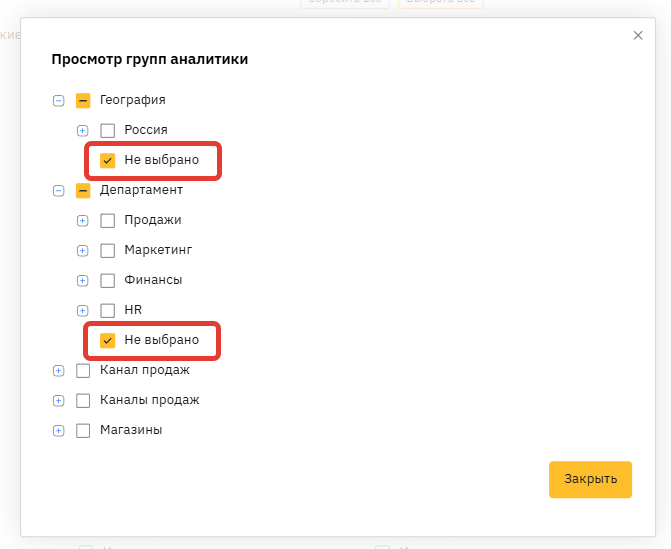Check the Россия checkbox
671x549 pixels.
108,130
